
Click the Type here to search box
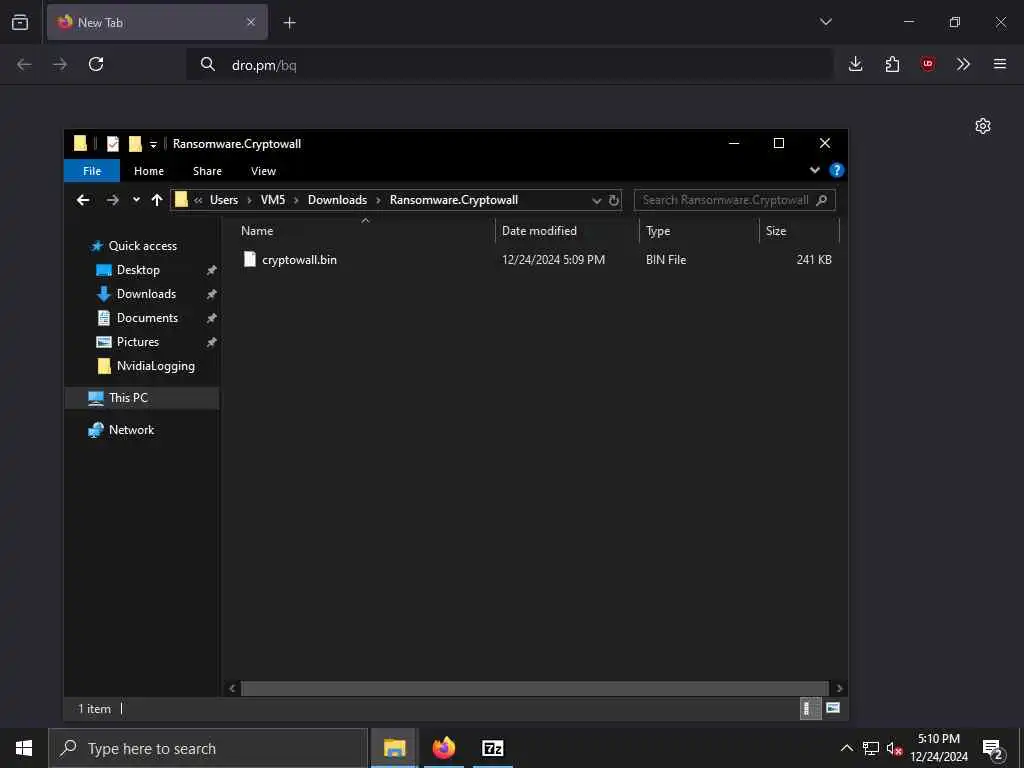(x=208, y=748)
